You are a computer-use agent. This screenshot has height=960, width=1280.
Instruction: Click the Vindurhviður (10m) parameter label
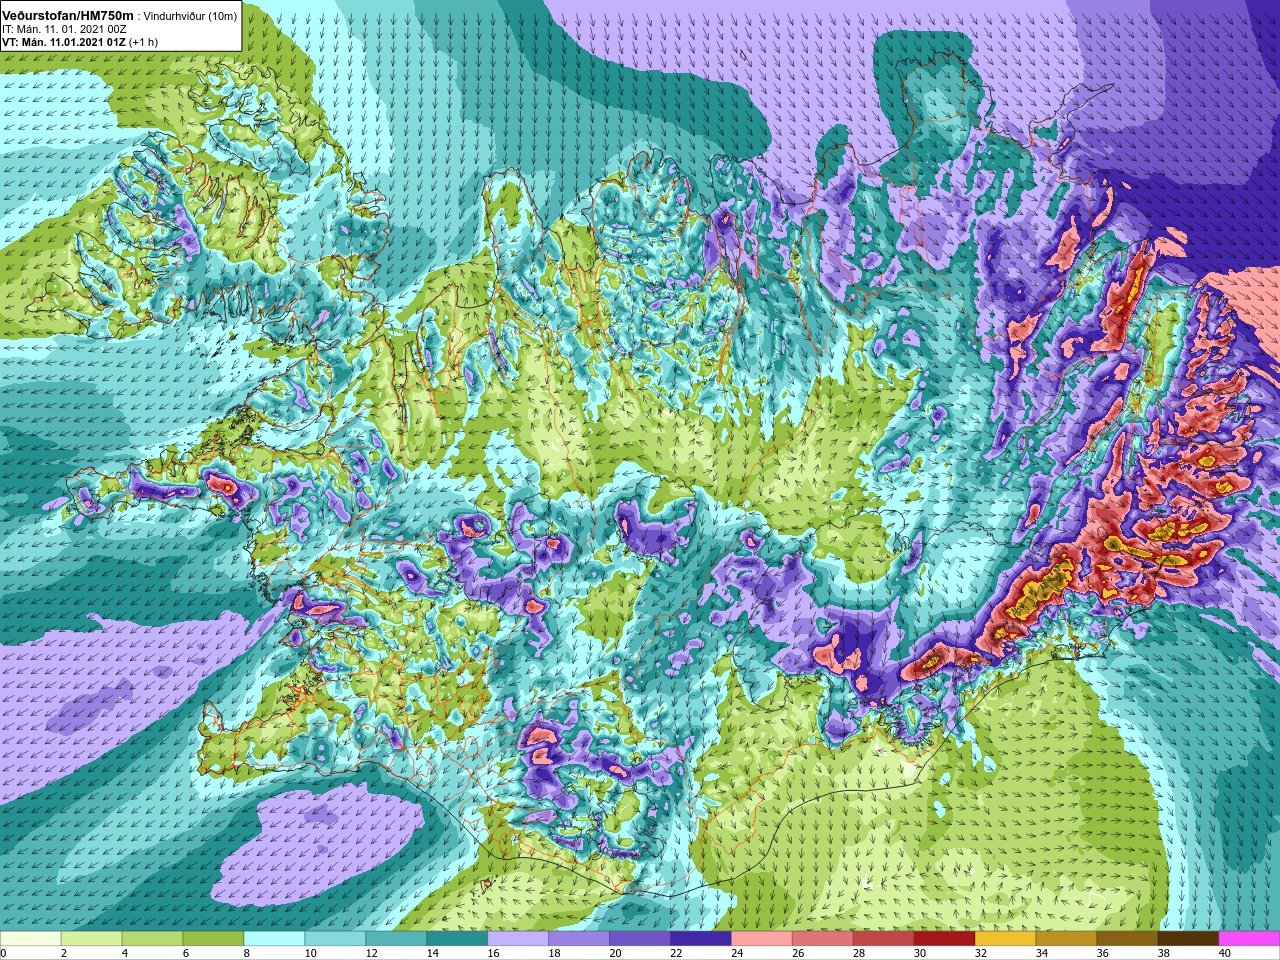tap(188, 17)
